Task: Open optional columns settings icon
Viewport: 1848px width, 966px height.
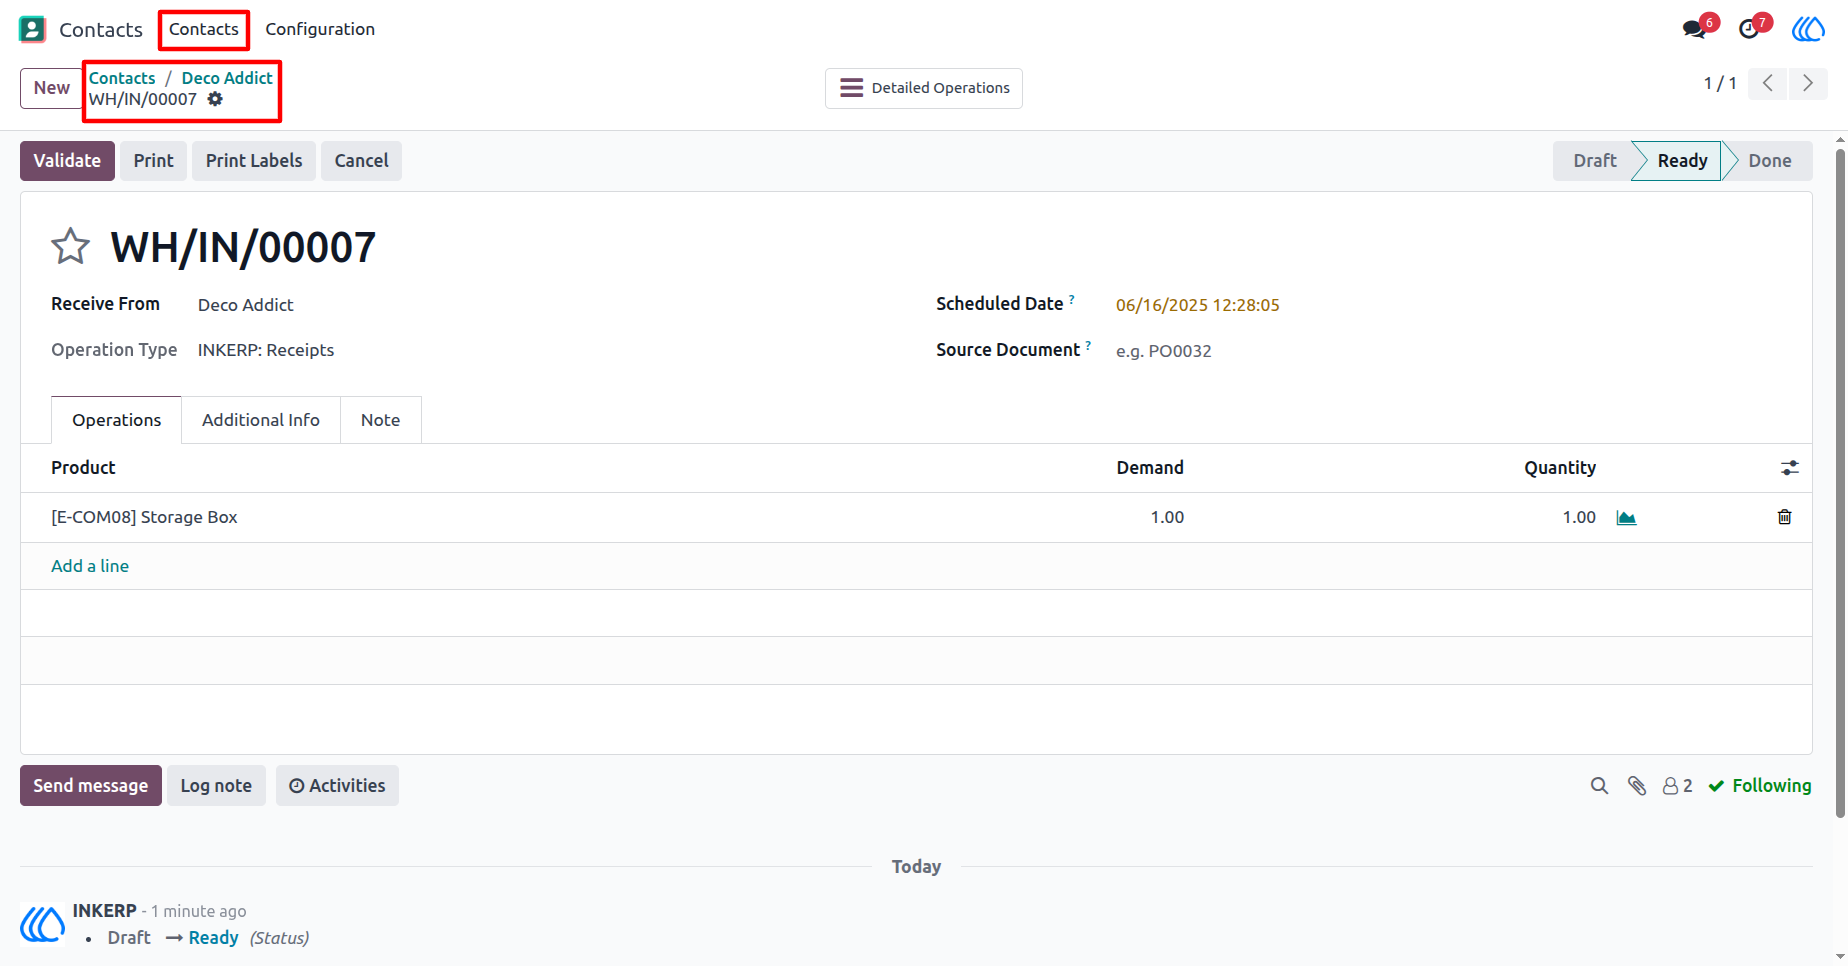Action: [1790, 468]
